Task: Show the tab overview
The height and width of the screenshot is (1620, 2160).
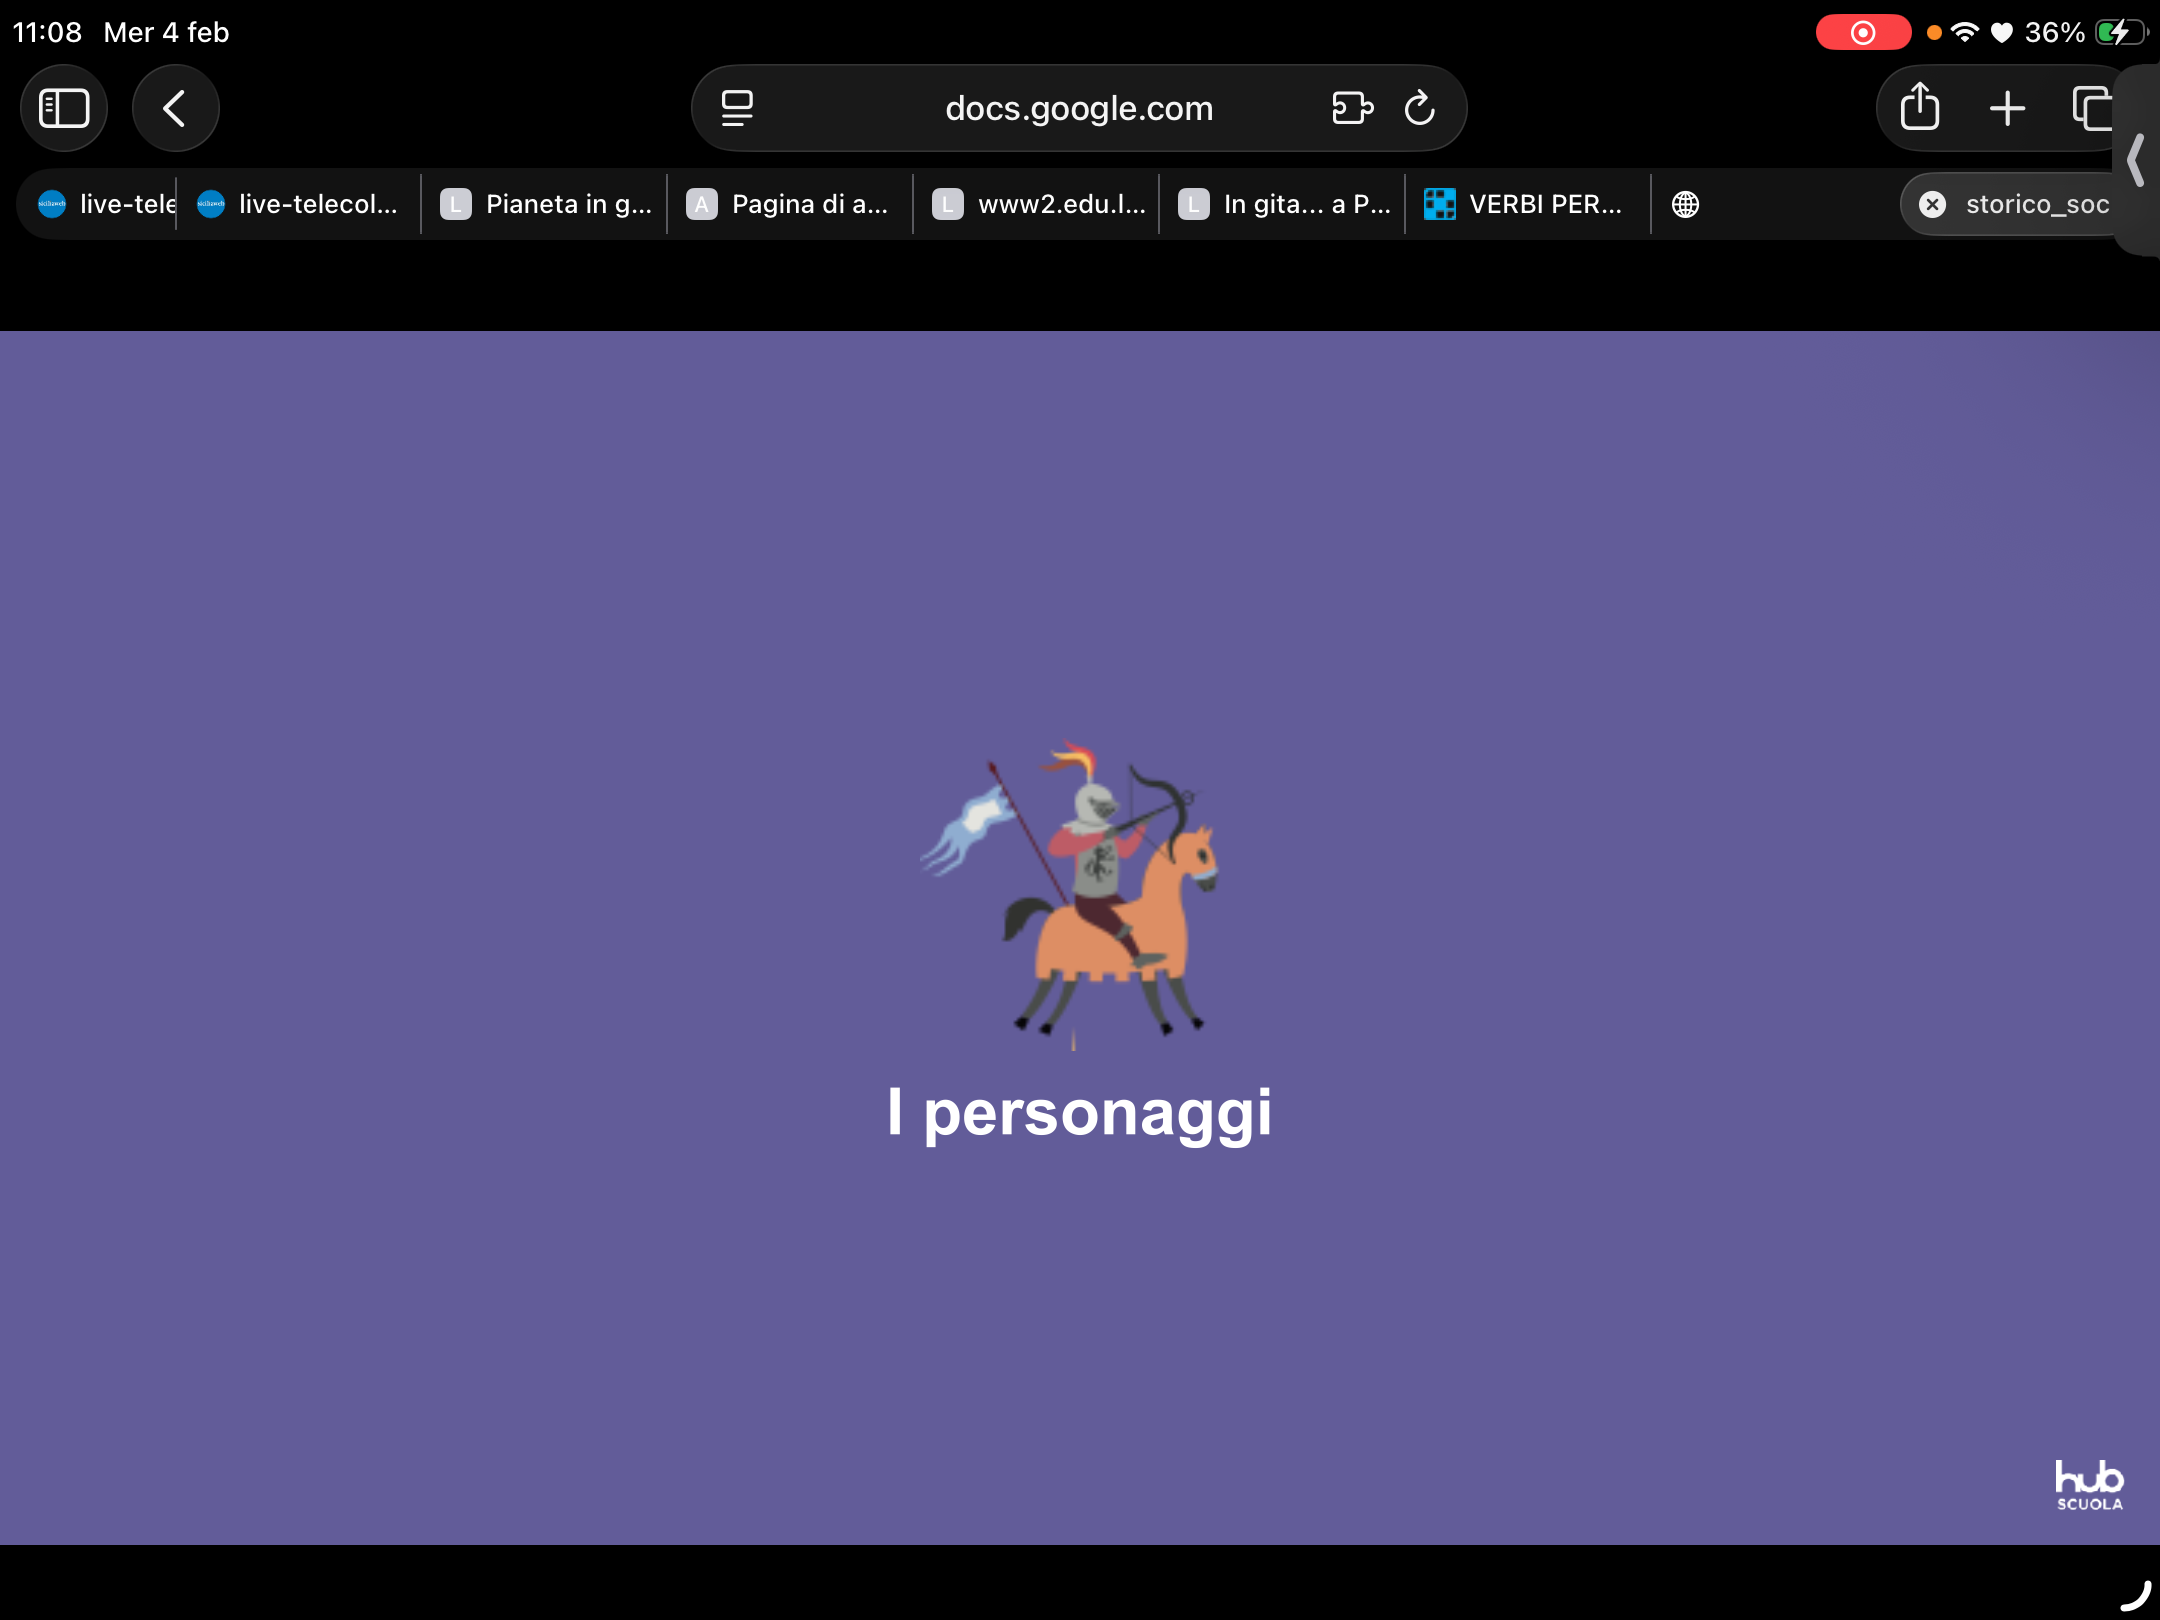Action: (x=2091, y=108)
